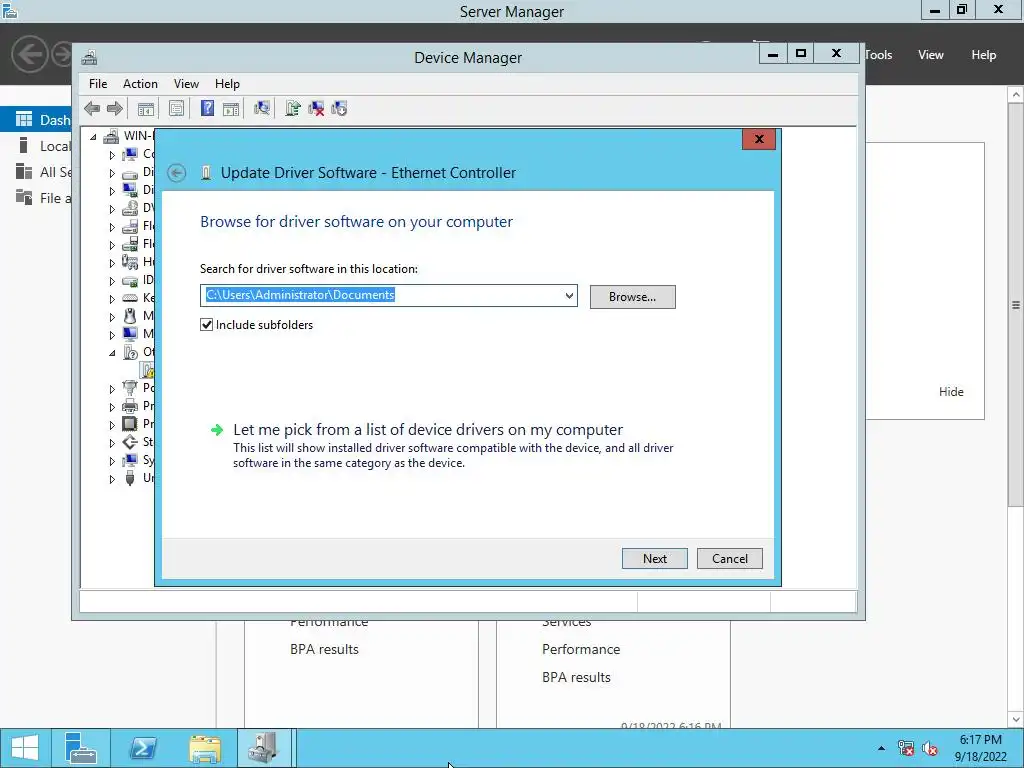Collapse the Other devices node triangle
This screenshot has width=1024, height=768.
point(112,353)
